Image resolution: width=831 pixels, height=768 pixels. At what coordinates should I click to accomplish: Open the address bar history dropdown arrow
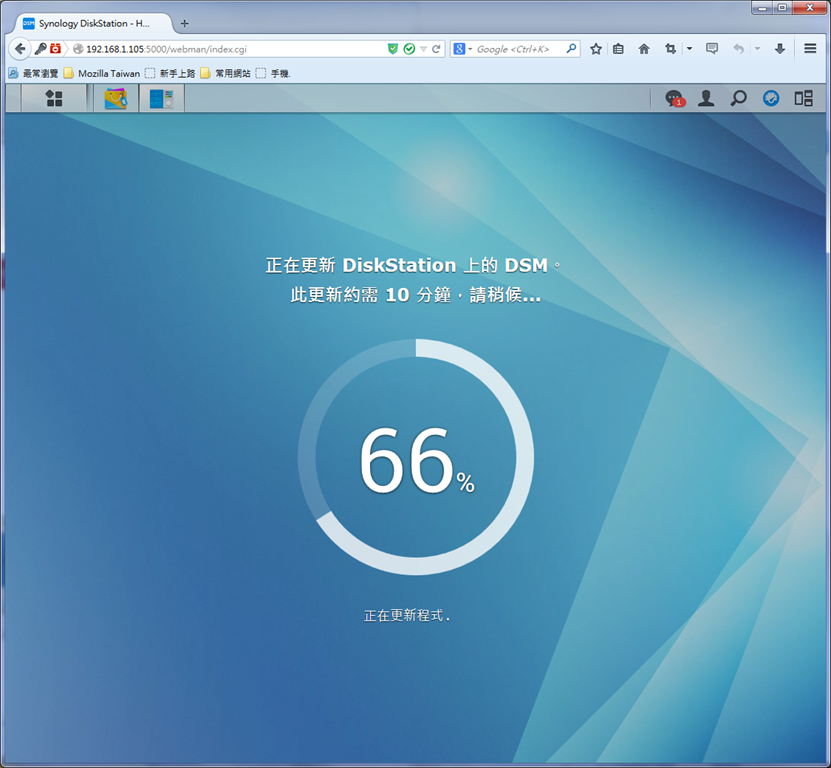[x=423, y=49]
